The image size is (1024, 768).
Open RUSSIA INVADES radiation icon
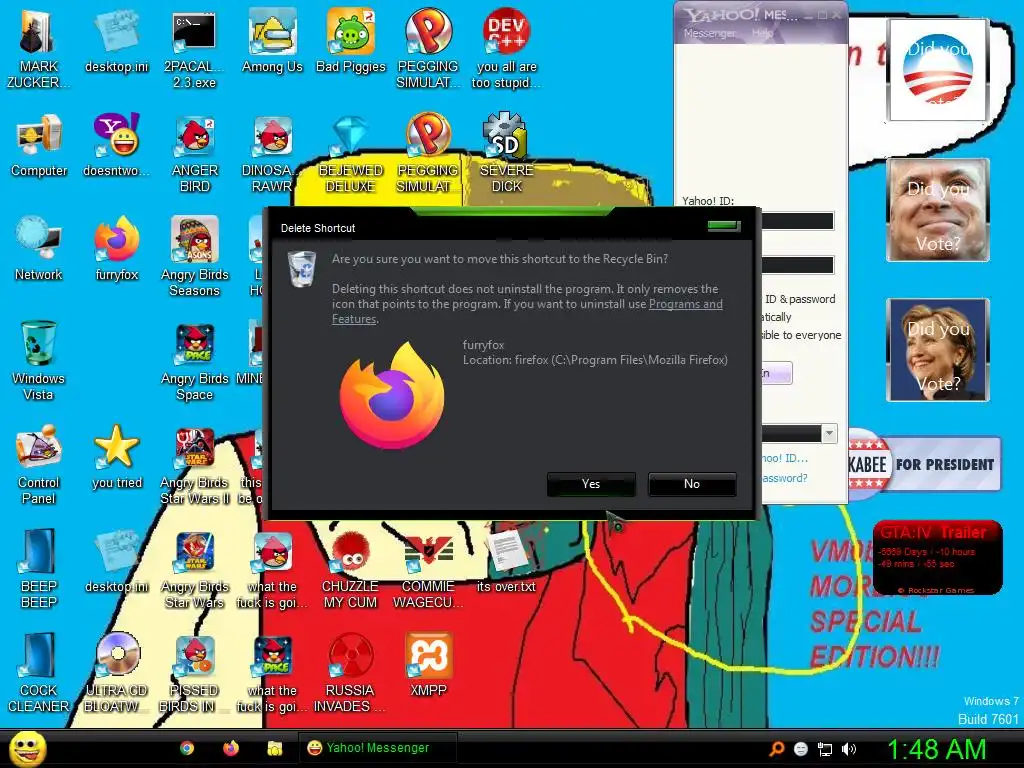(x=350, y=672)
